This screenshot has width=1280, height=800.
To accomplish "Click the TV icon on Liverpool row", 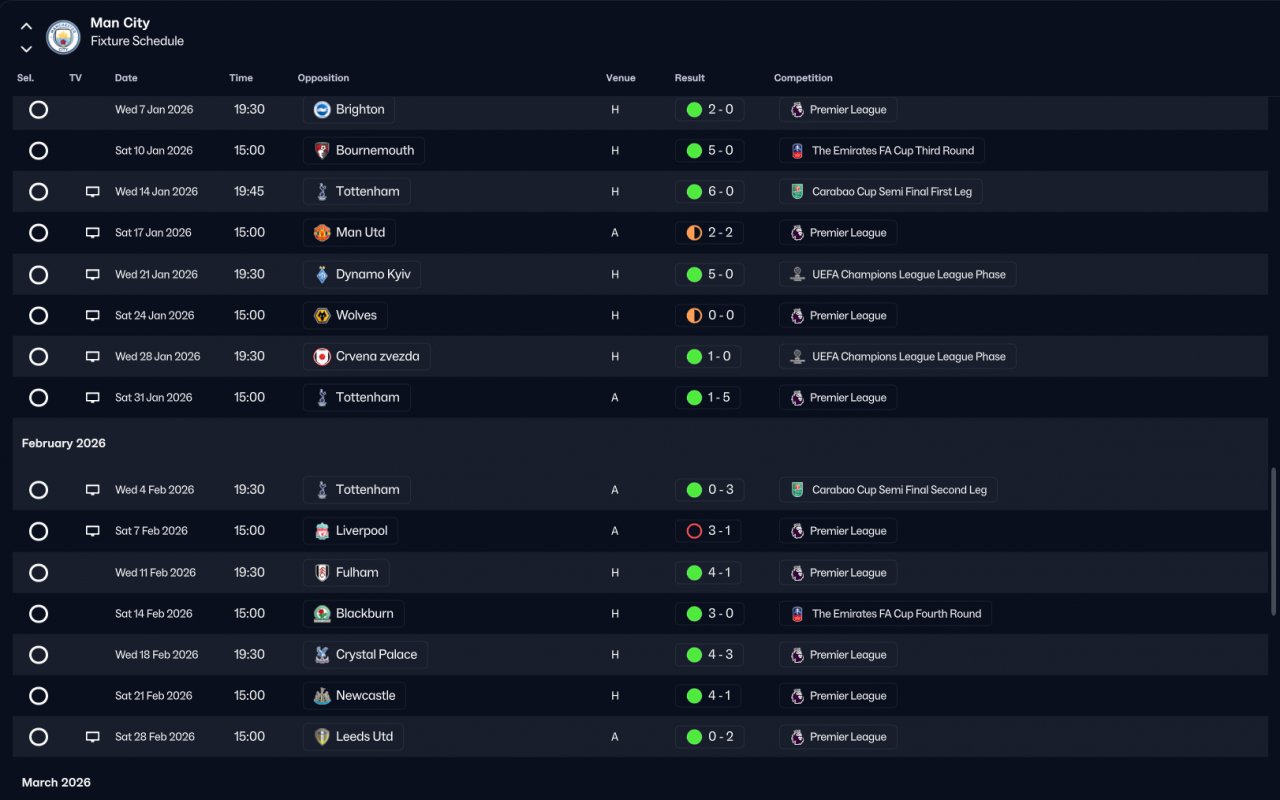I will coord(93,531).
